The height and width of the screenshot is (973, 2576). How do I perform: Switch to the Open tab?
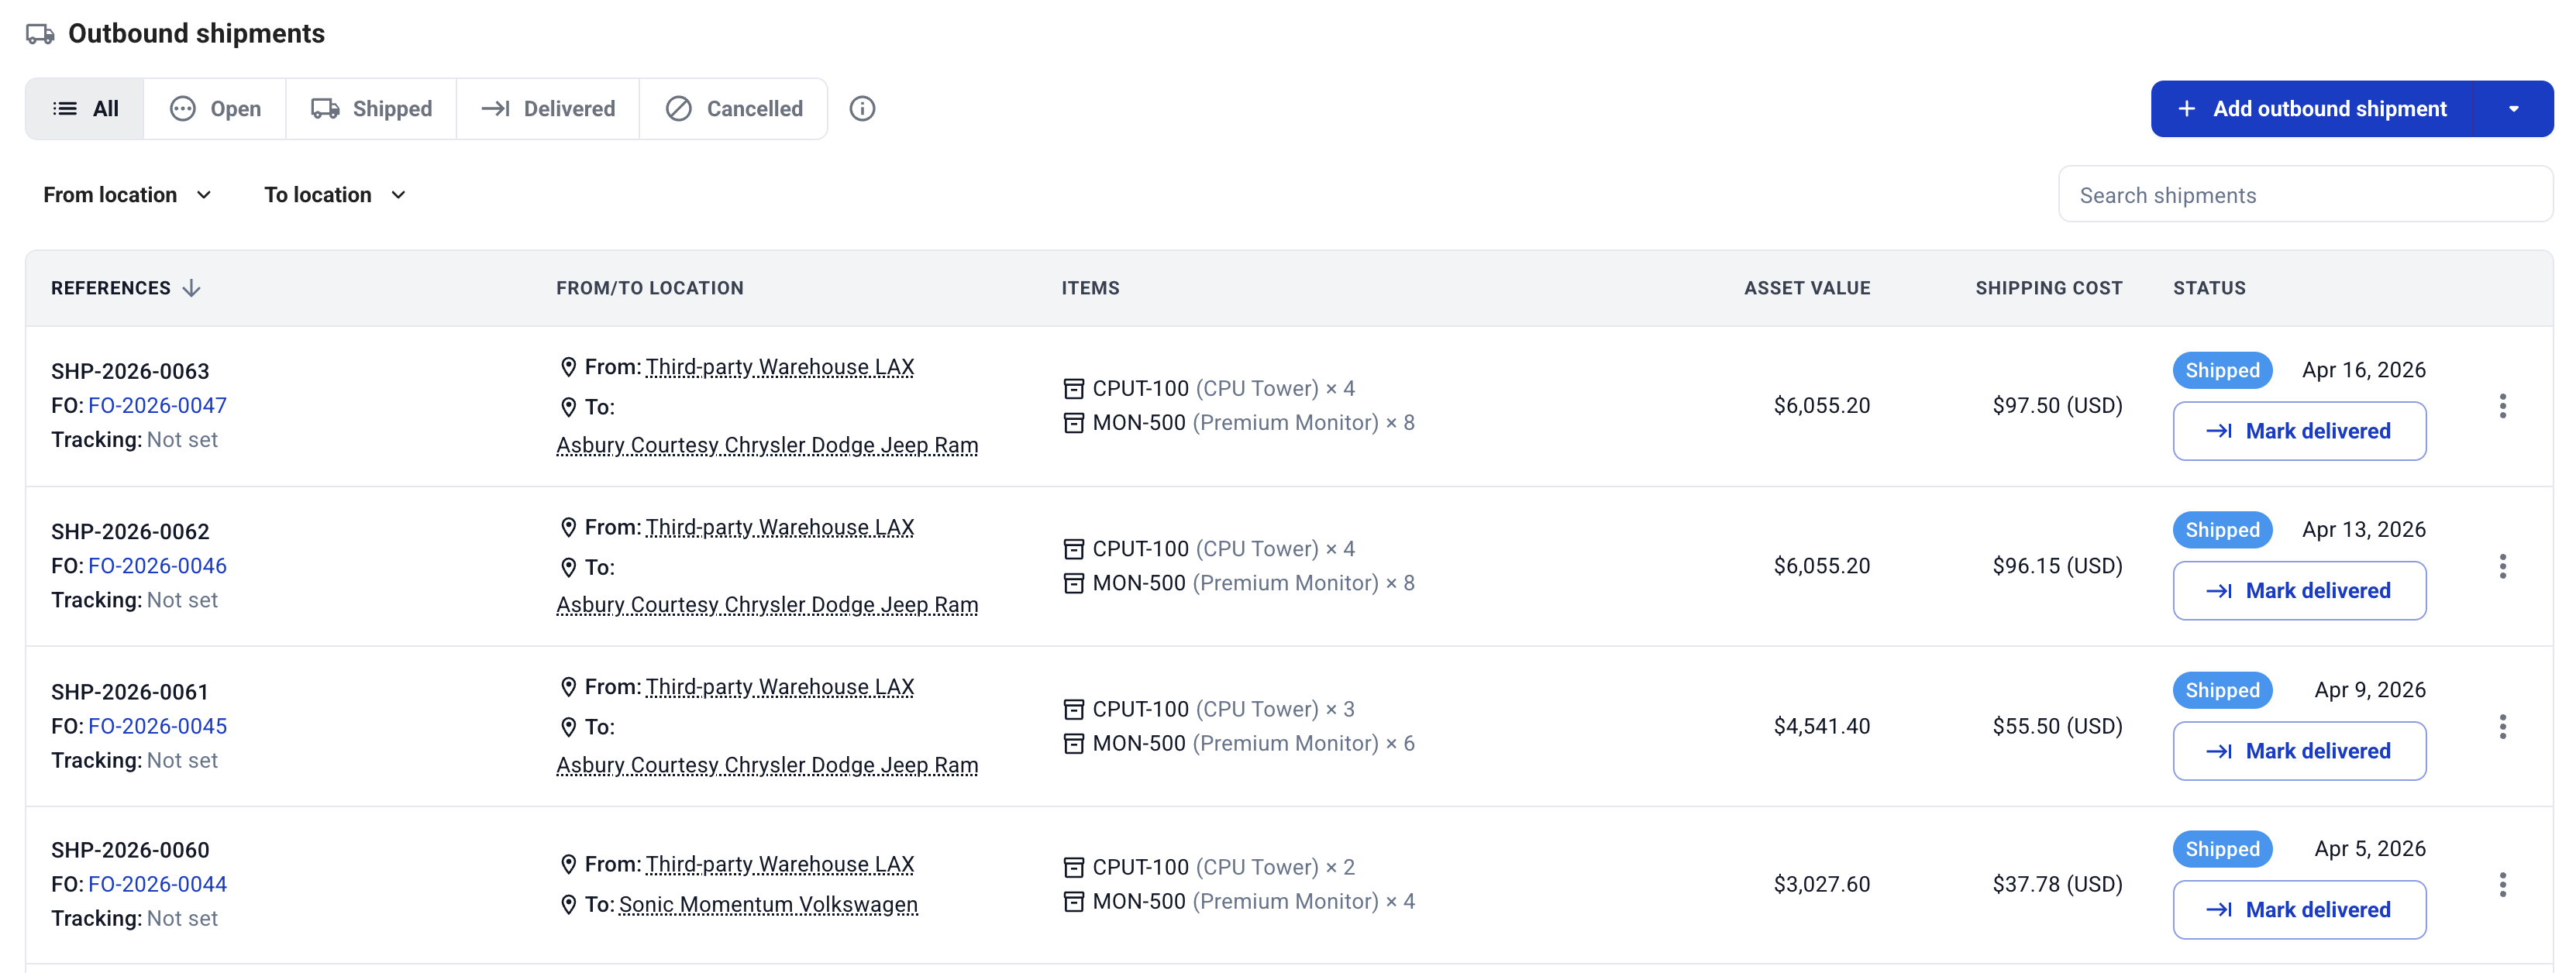pyautogui.click(x=215, y=108)
